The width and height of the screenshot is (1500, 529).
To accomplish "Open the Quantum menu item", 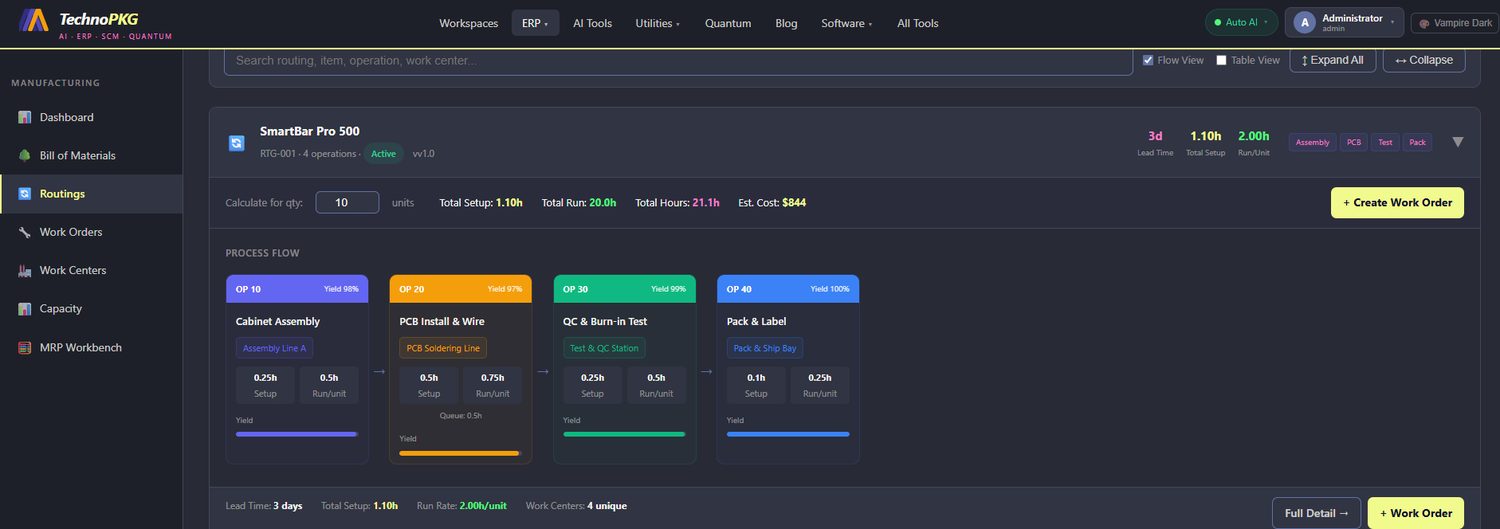I will point(728,23).
